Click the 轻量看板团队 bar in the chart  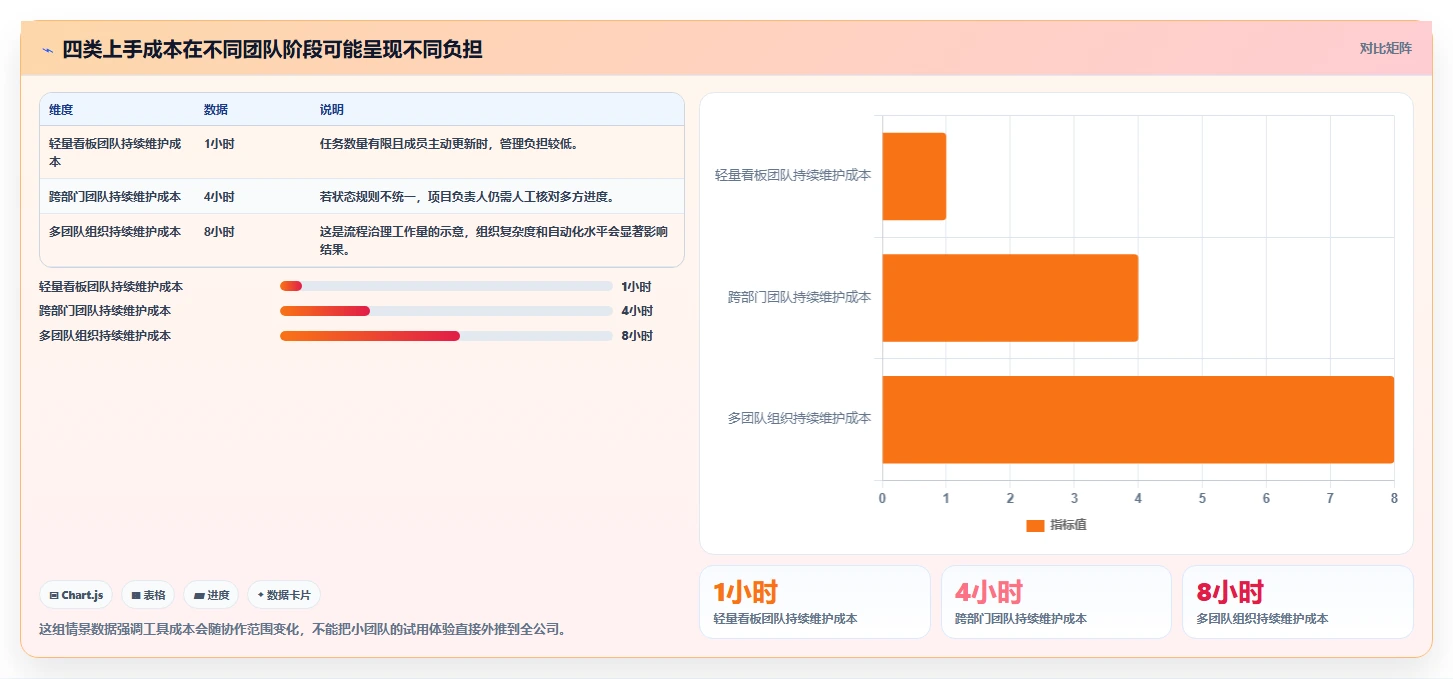click(x=914, y=176)
